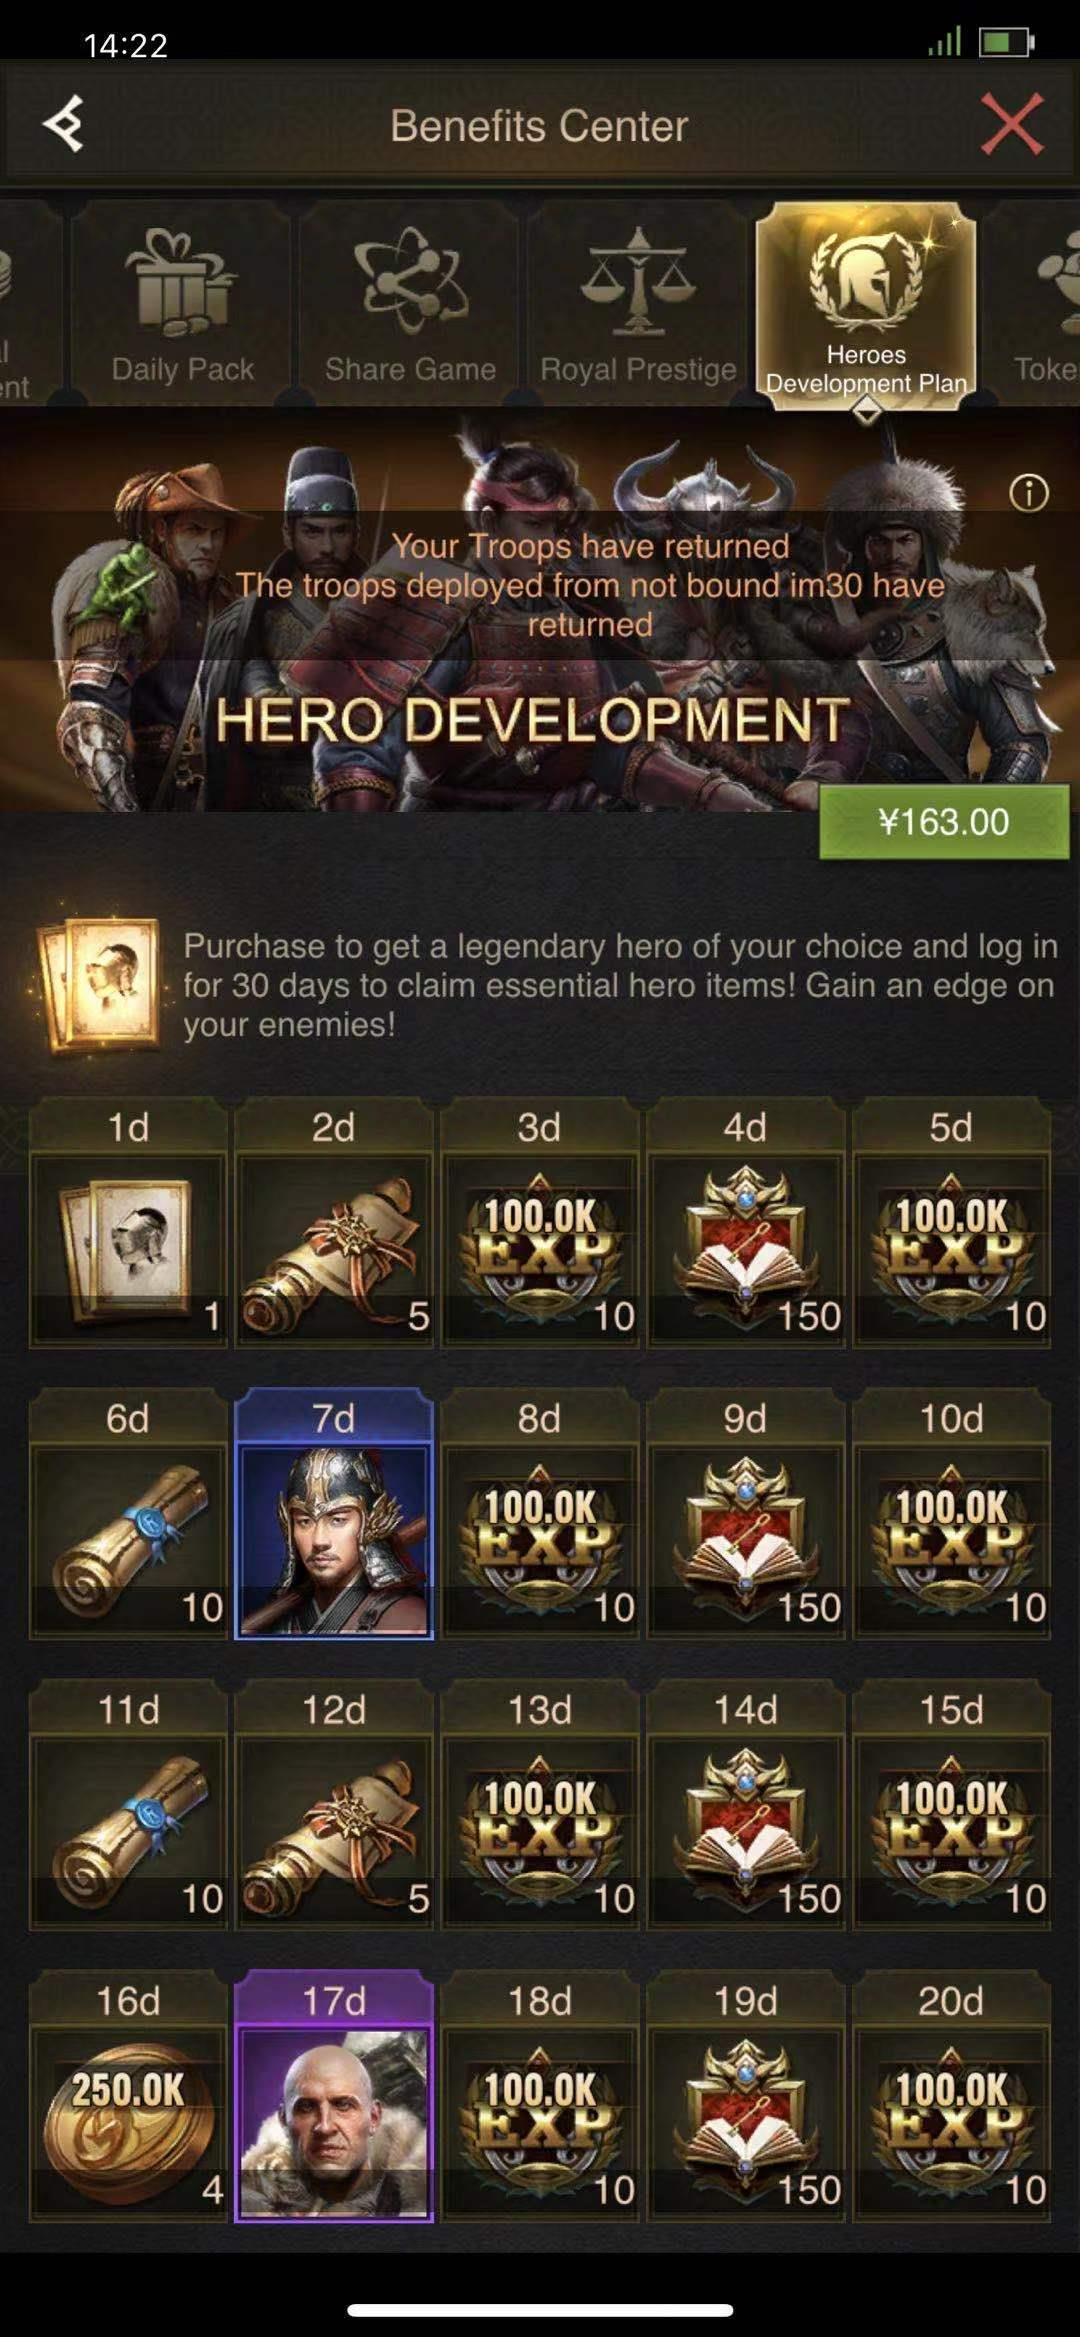Select the day 4 skill book reward
This screenshot has width=1080, height=2337.
746,1247
